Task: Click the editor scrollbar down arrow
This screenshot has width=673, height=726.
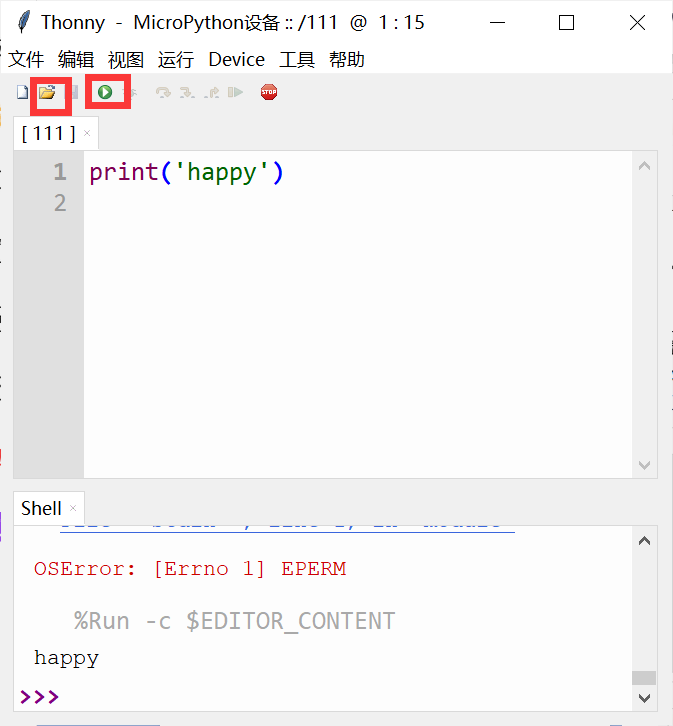Action: 644,465
